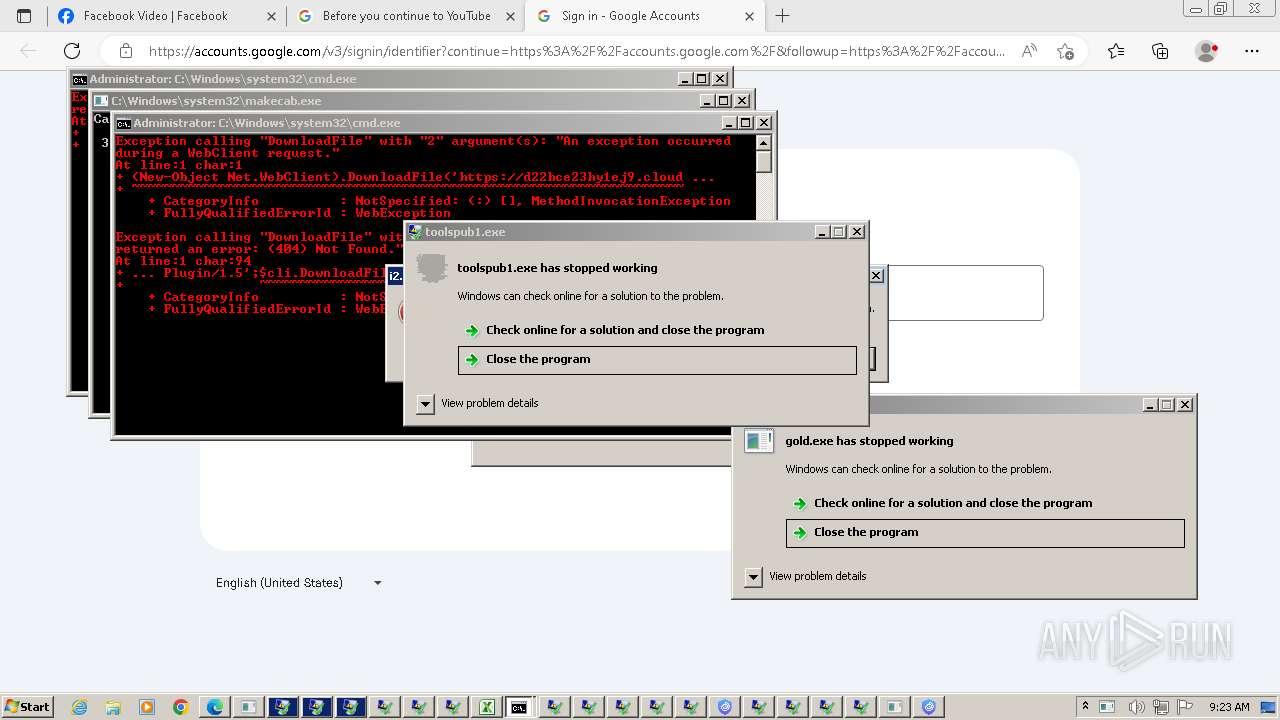Image resolution: width=1280 pixels, height=720 pixels.
Task: Click the browser address bar URL
Action: (x=577, y=51)
